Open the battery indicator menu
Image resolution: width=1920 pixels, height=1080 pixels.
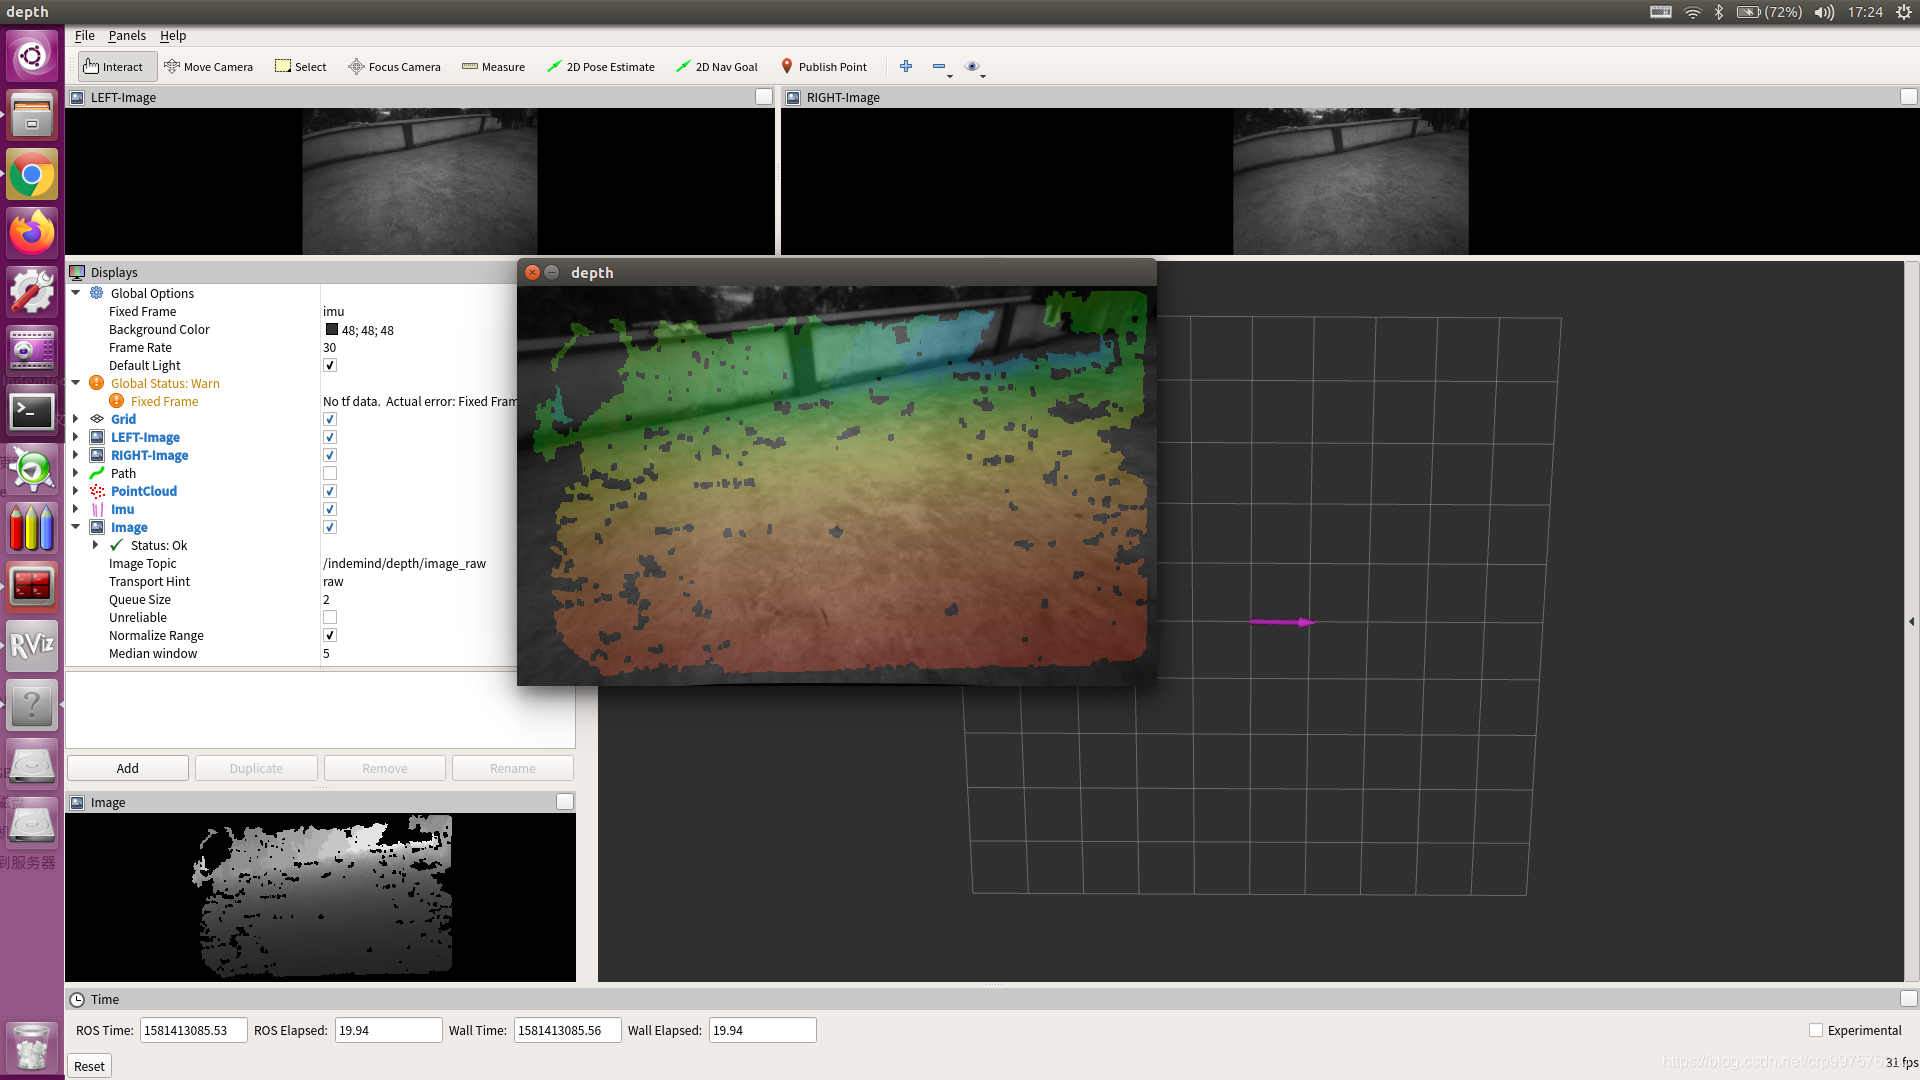point(1768,12)
